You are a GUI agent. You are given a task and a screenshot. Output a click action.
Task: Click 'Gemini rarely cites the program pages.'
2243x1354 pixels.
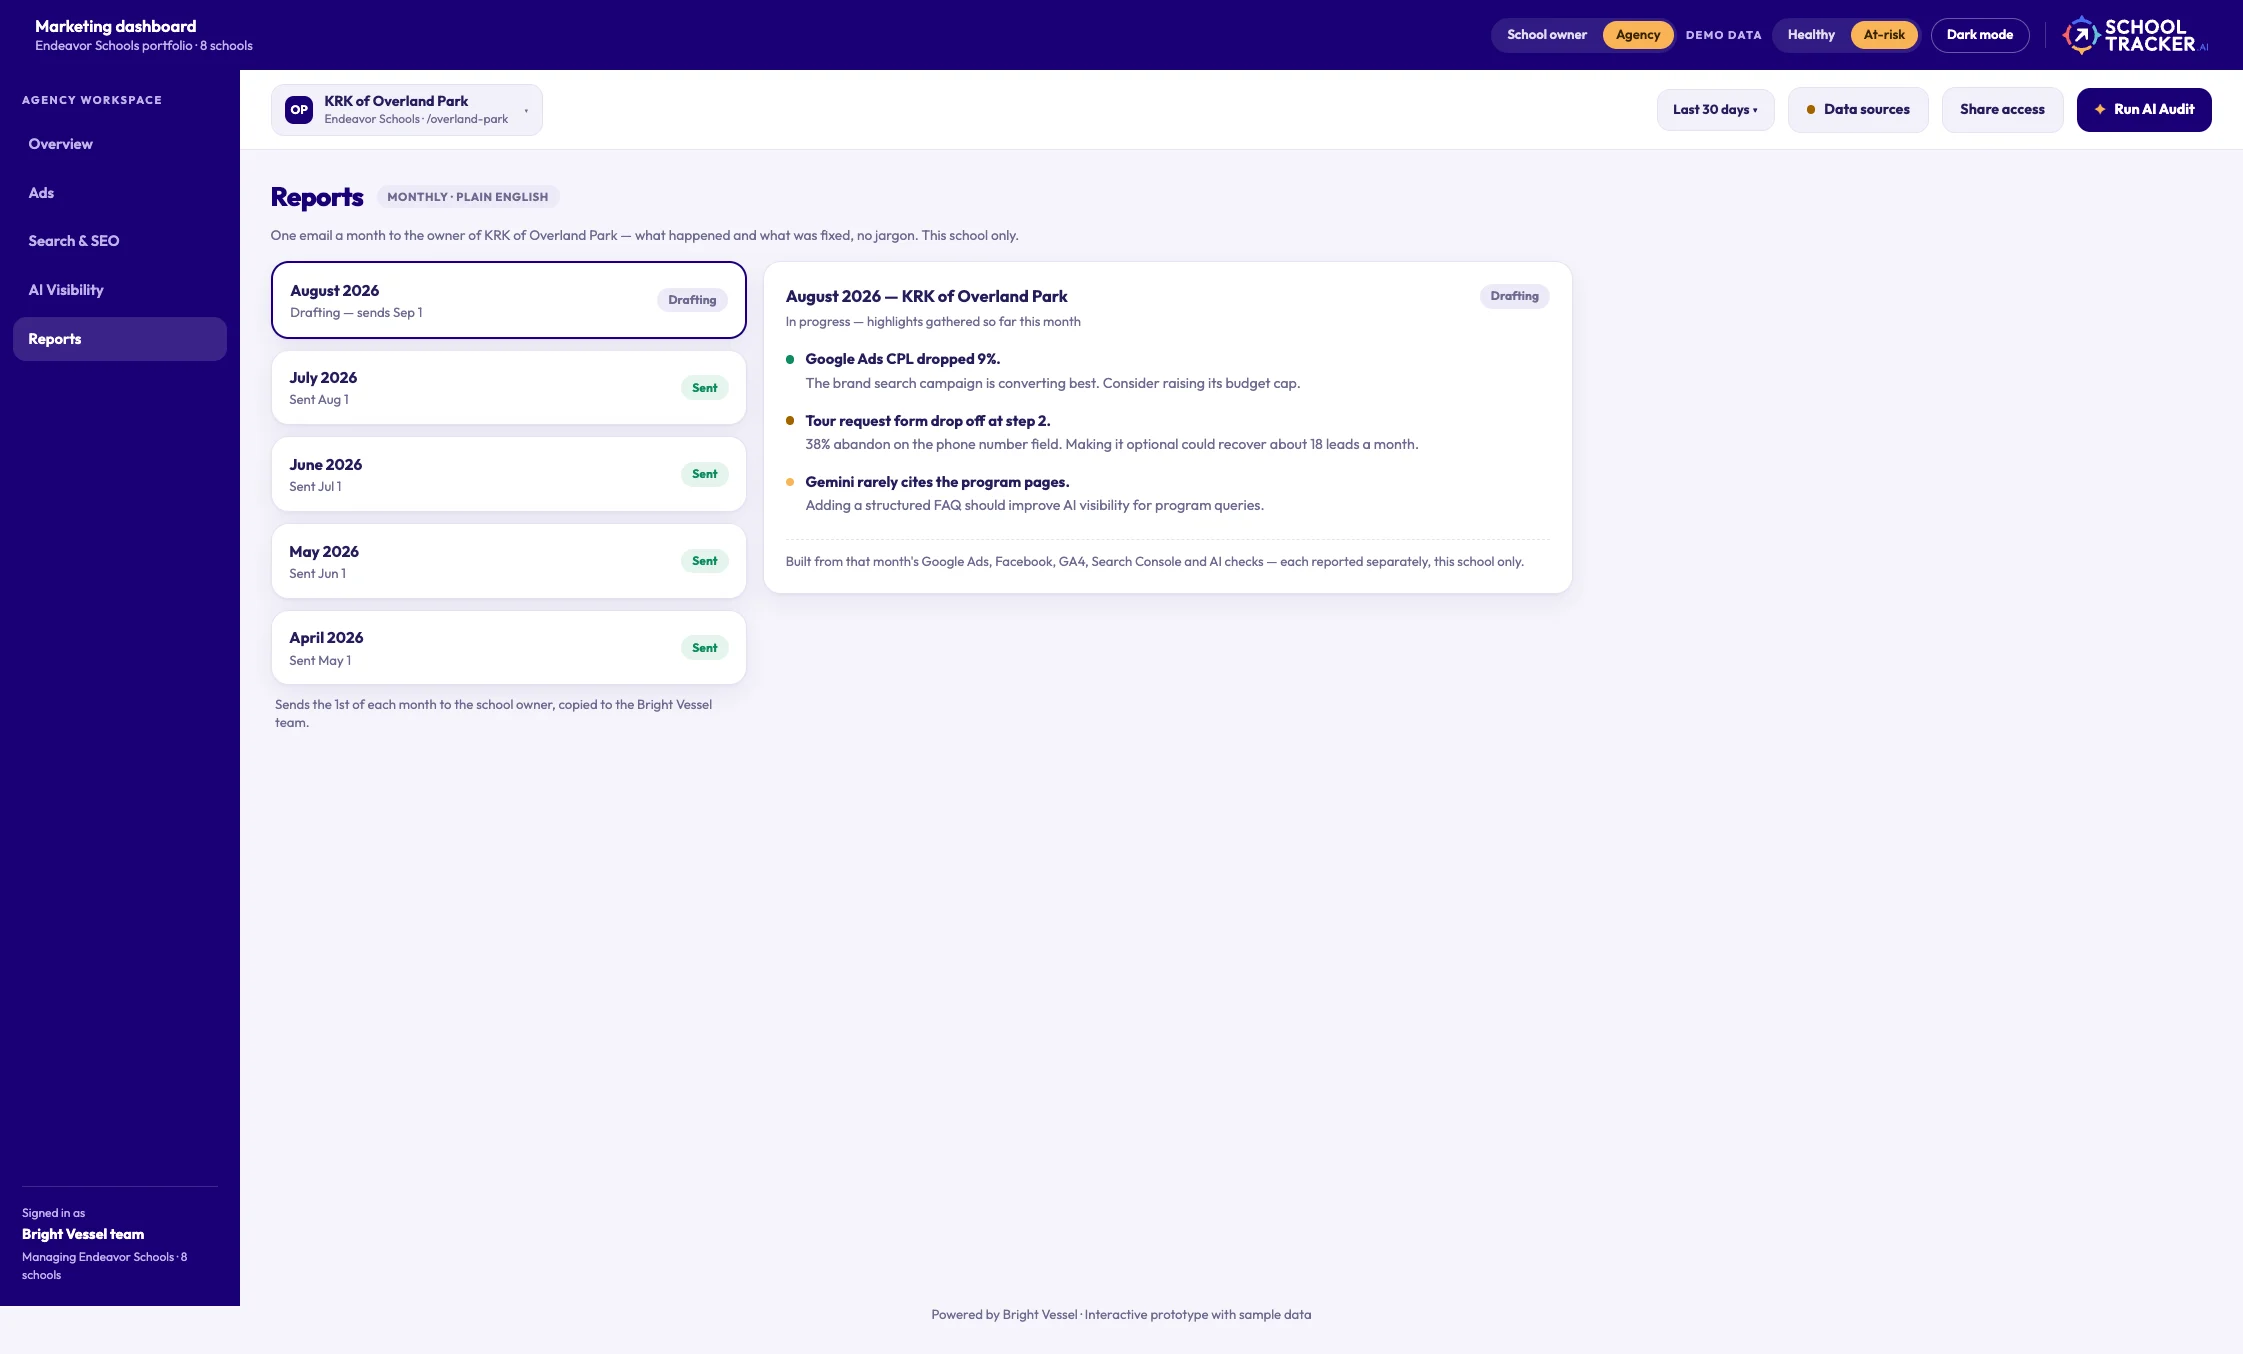pyautogui.click(x=937, y=482)
